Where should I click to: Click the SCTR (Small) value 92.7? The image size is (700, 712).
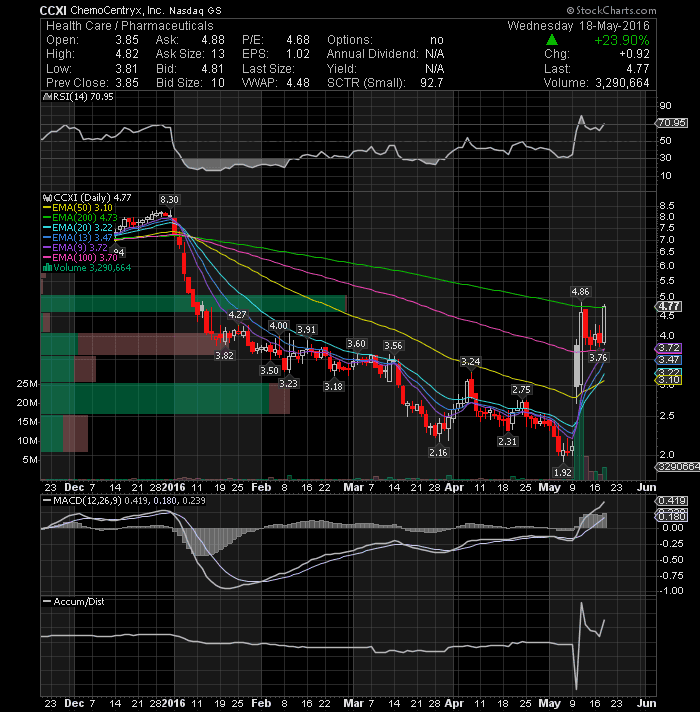point(431,83)
